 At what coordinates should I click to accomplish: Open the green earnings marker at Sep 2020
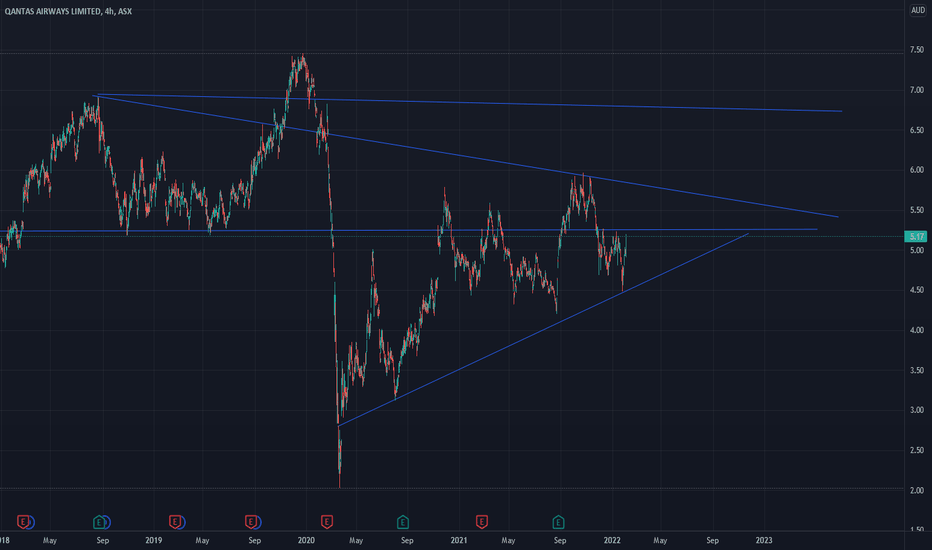[x=402, y=522]
